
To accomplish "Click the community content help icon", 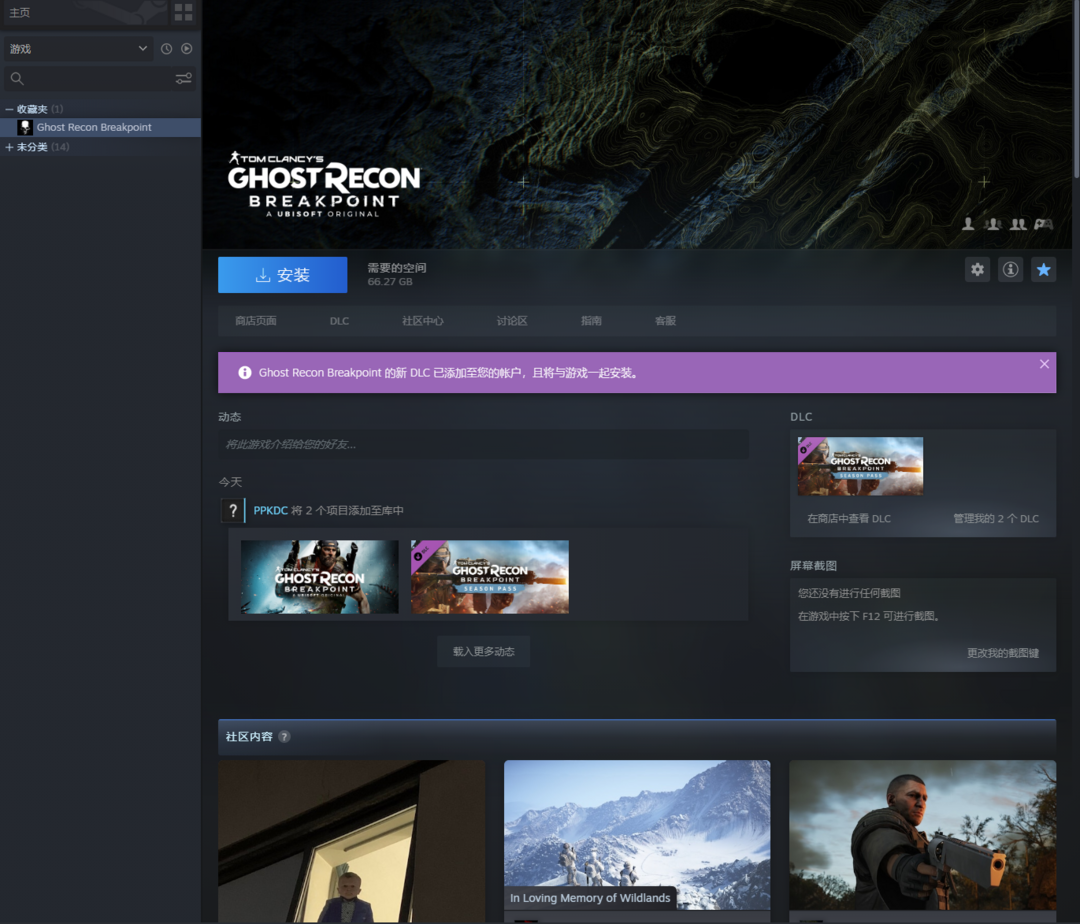I will tap(284, 737).
